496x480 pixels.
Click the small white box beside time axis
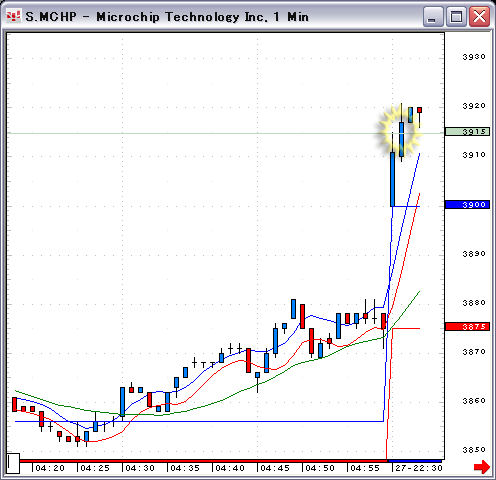pos(13,463)
